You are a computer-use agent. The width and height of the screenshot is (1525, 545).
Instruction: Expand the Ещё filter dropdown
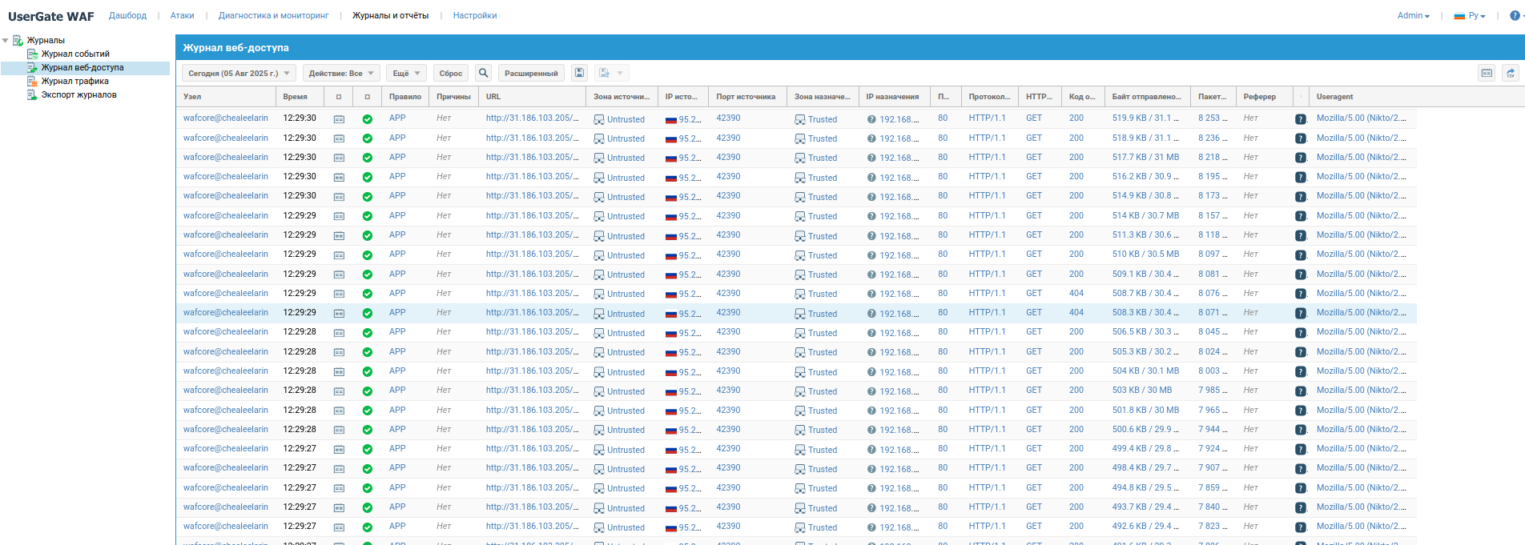click(x=406, y=73)
